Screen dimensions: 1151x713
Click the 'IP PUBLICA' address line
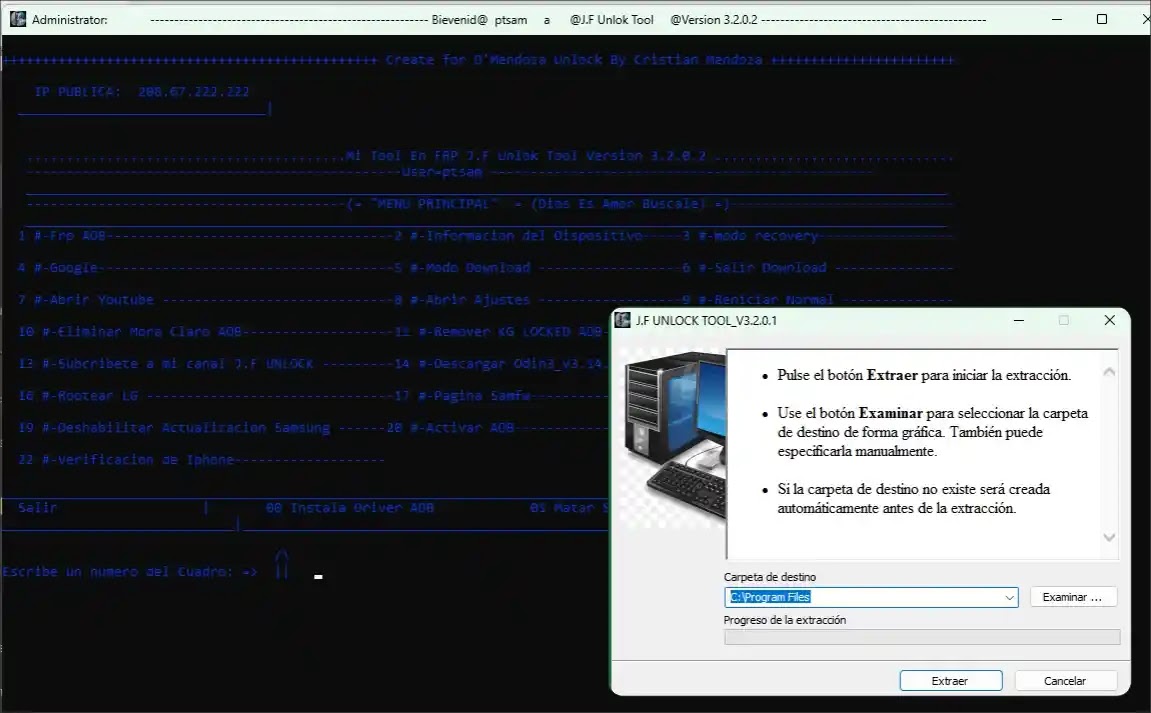(142, 92)
